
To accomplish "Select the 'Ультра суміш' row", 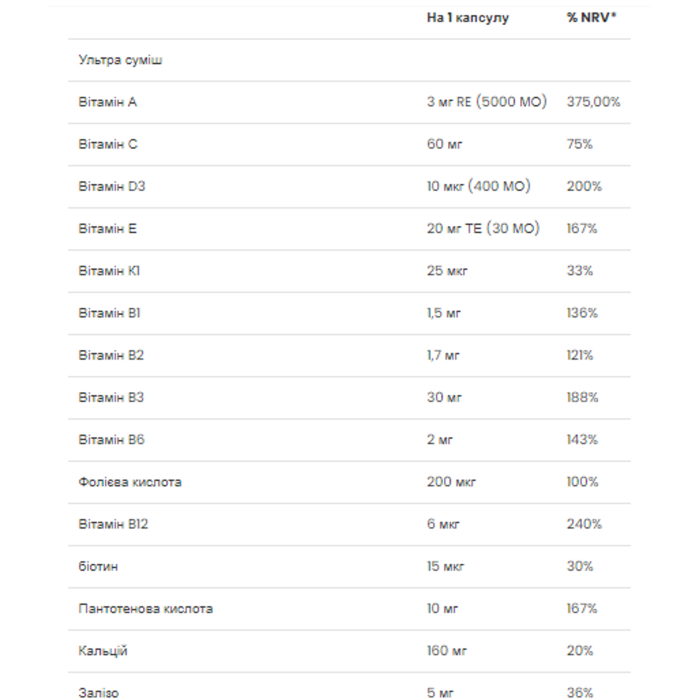I will (x=349, y=60).
